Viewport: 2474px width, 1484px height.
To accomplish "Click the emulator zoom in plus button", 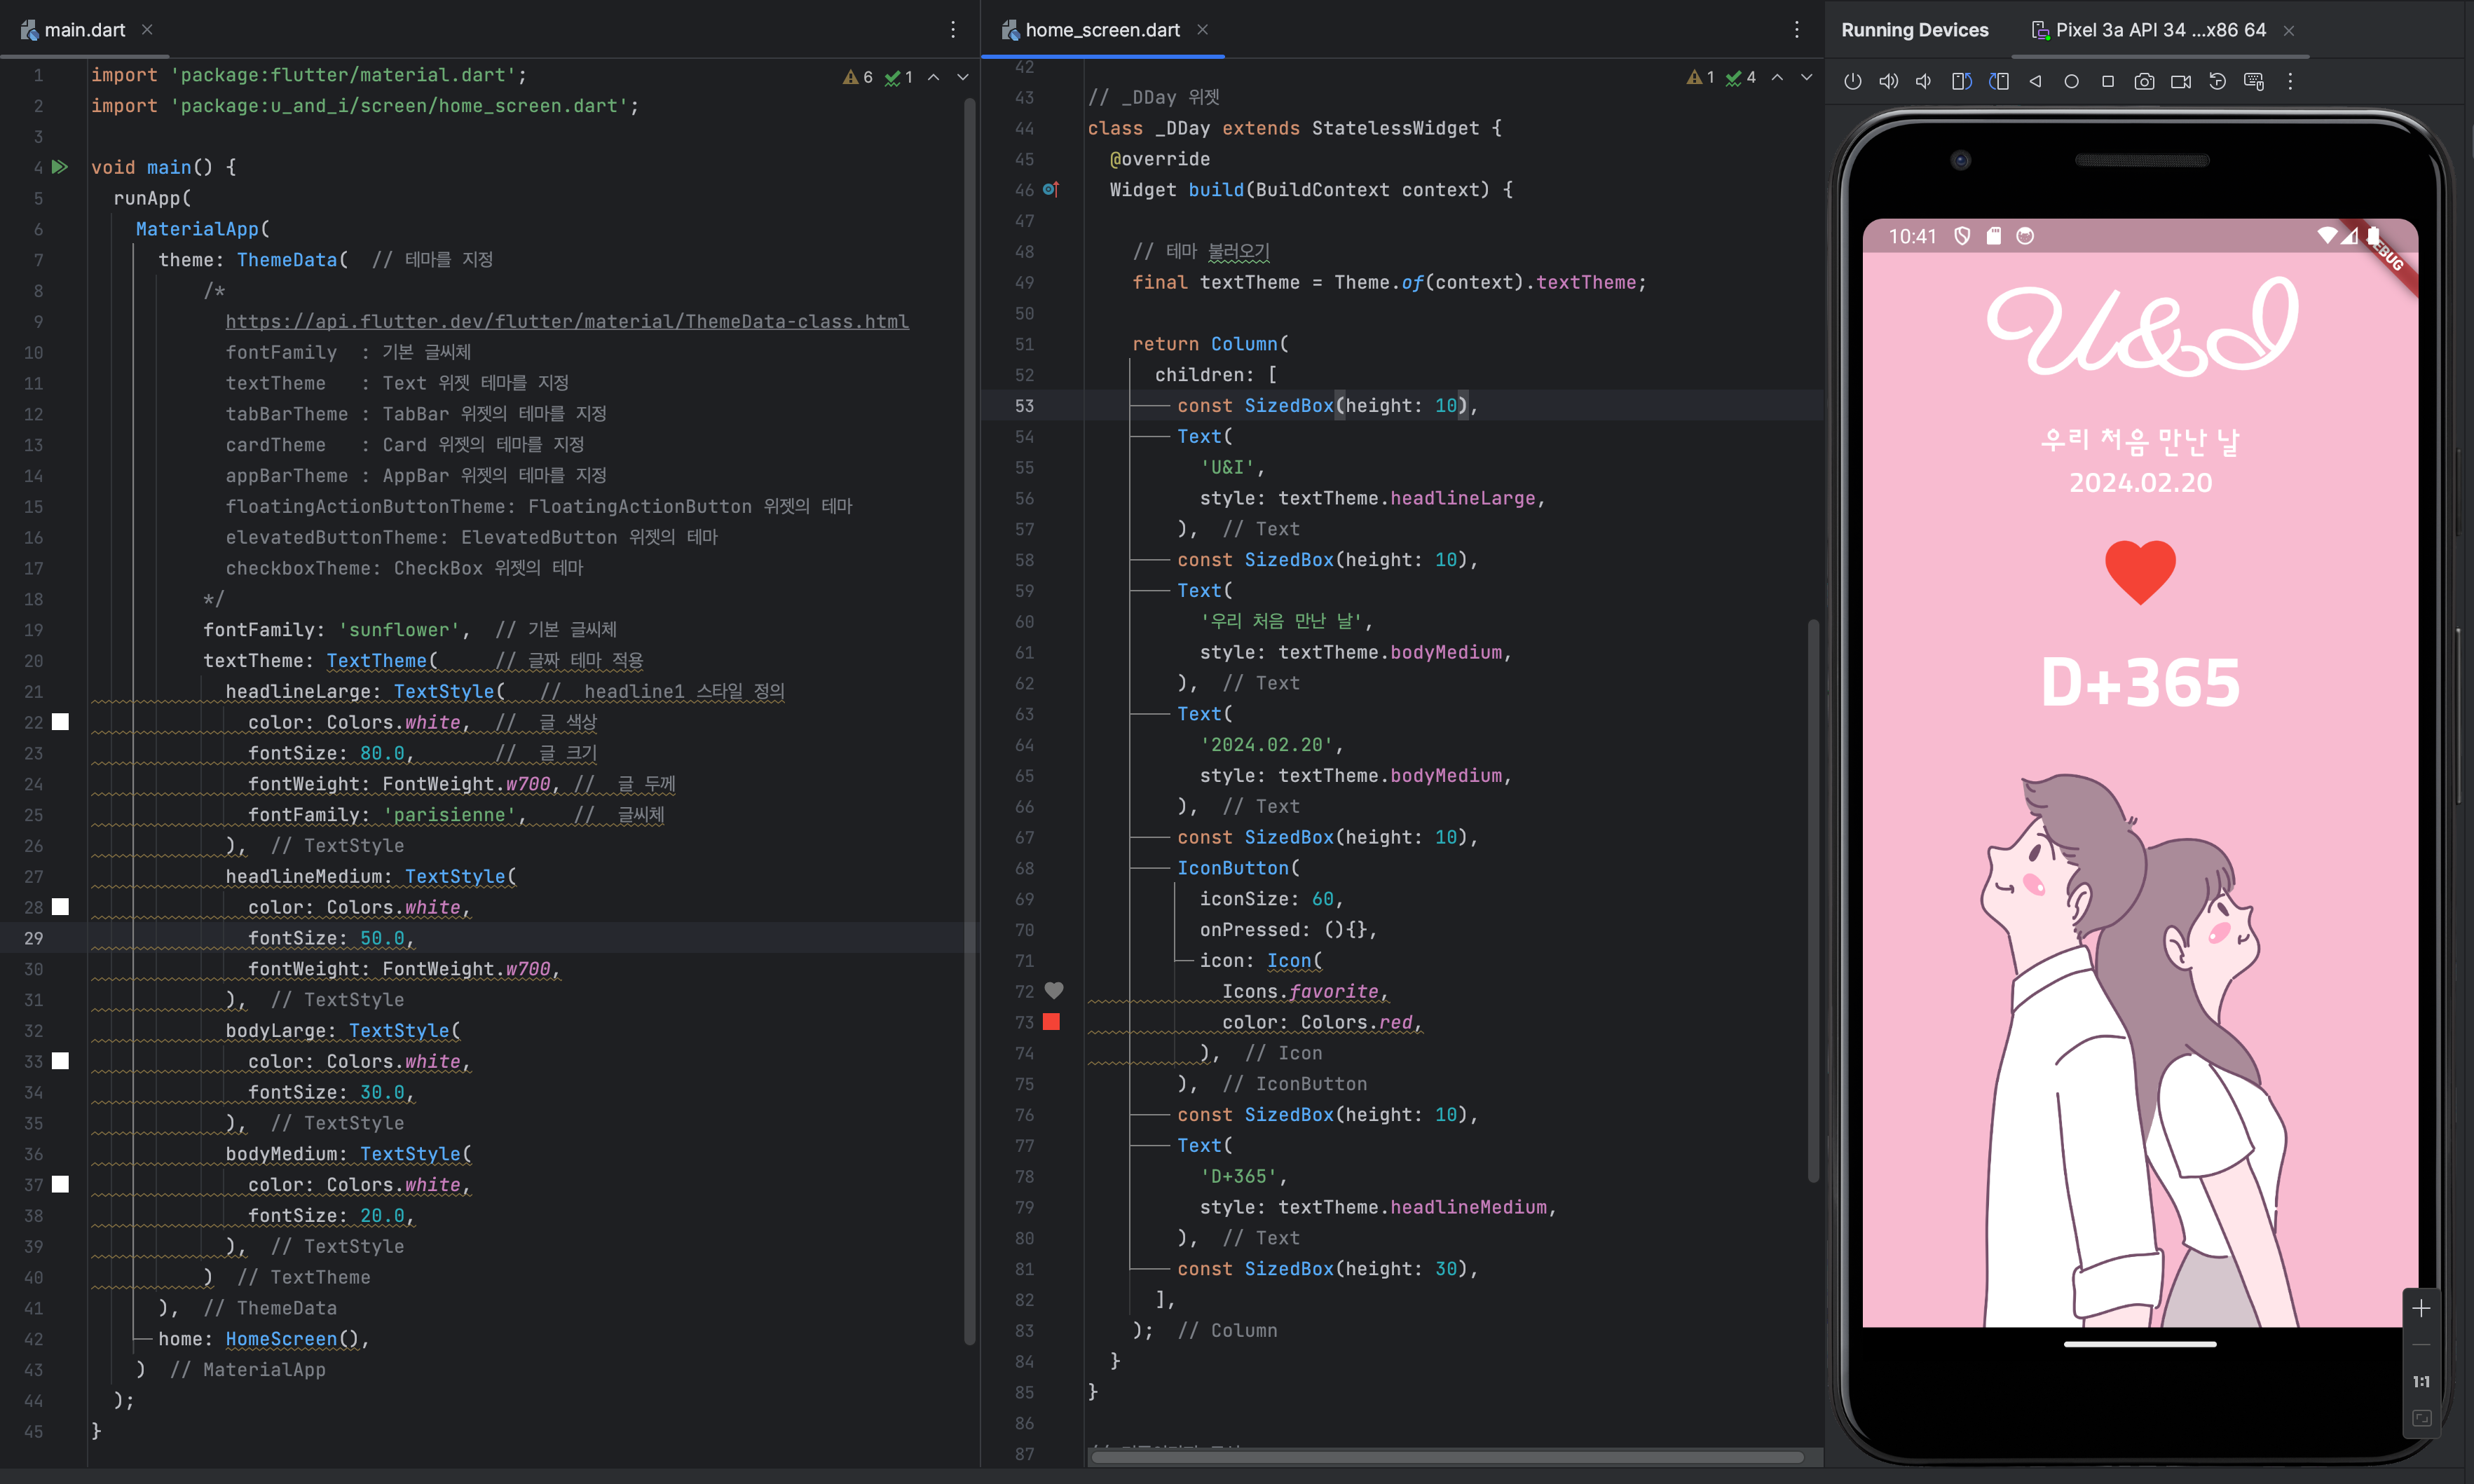I will [x=2420, y=1309].
